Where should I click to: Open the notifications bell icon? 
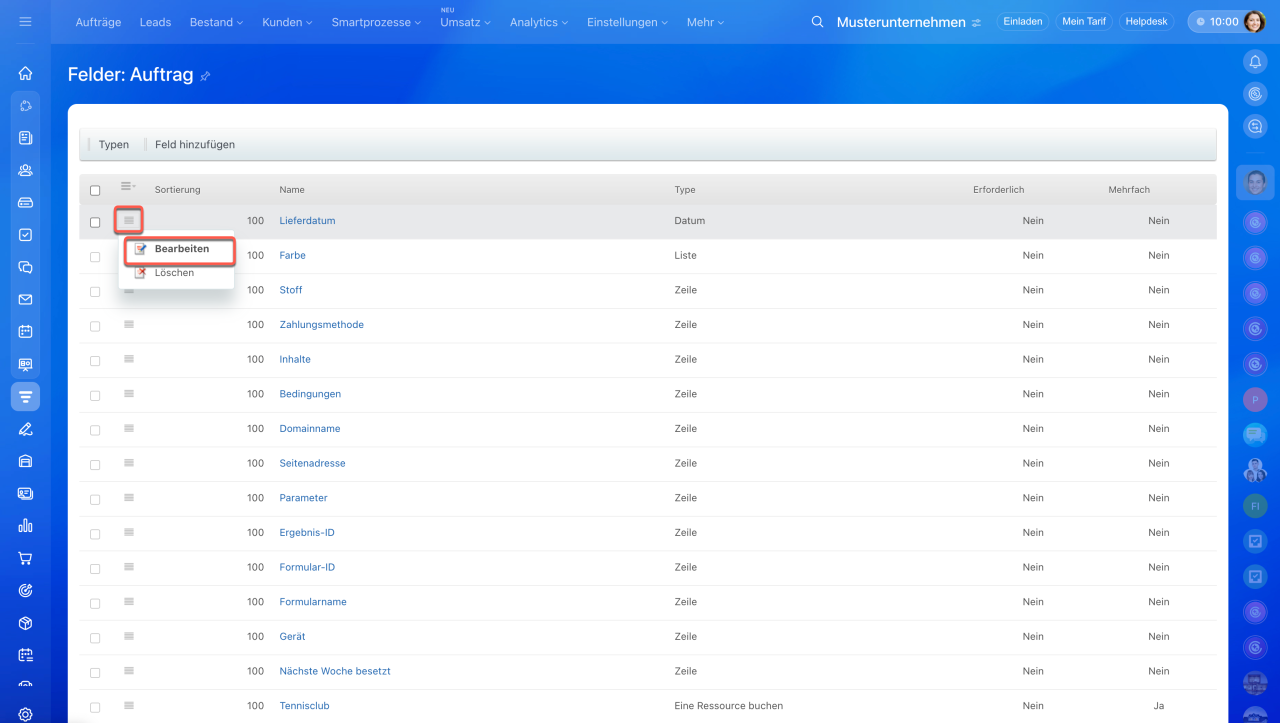click(1255, 62)
